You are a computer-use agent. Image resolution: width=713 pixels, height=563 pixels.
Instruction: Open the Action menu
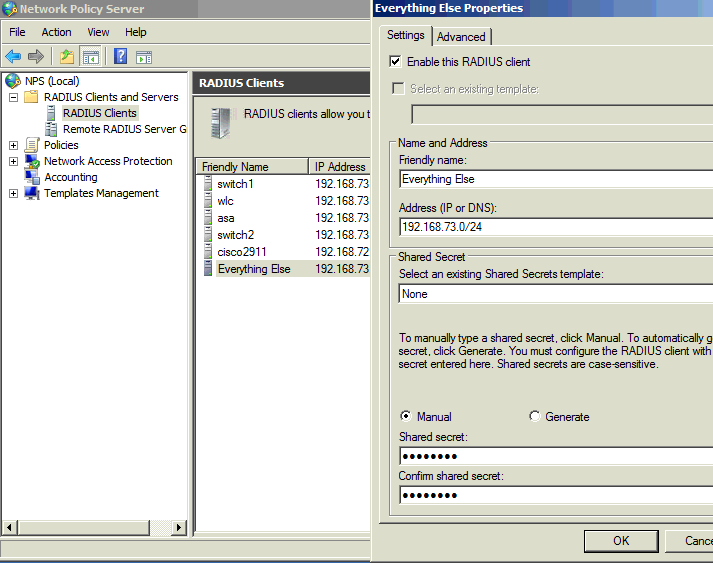[x=56, y=32]
